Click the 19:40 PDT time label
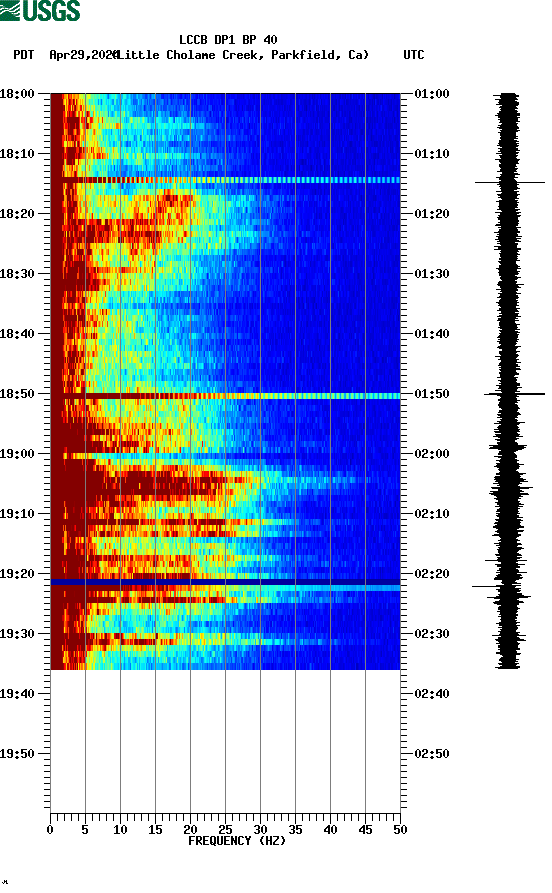Viewport: 552px width, 893px height. click(x=17, y=694)
